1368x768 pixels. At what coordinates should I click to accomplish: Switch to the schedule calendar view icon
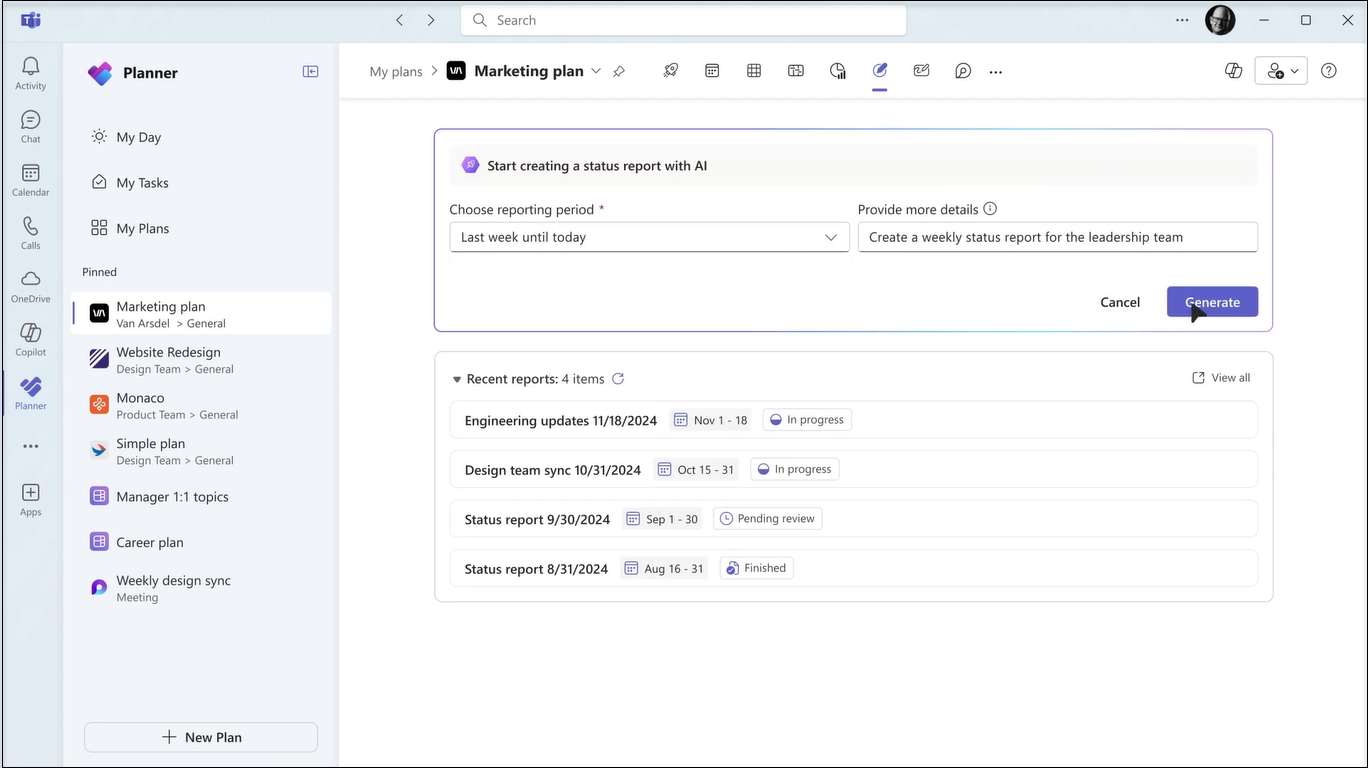tap(712, 71)
